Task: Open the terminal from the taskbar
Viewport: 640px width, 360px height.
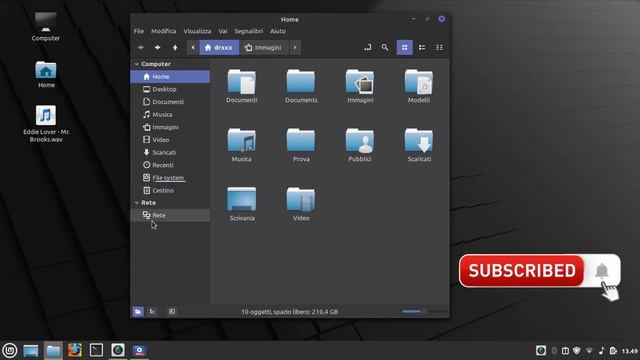Action: point(96,350)
